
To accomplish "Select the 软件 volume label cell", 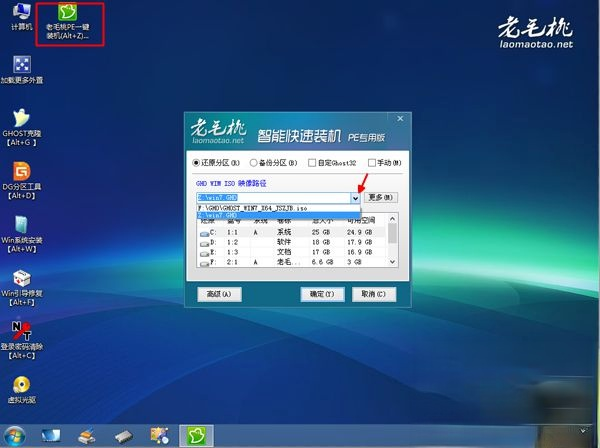I will tap(284, 242).
